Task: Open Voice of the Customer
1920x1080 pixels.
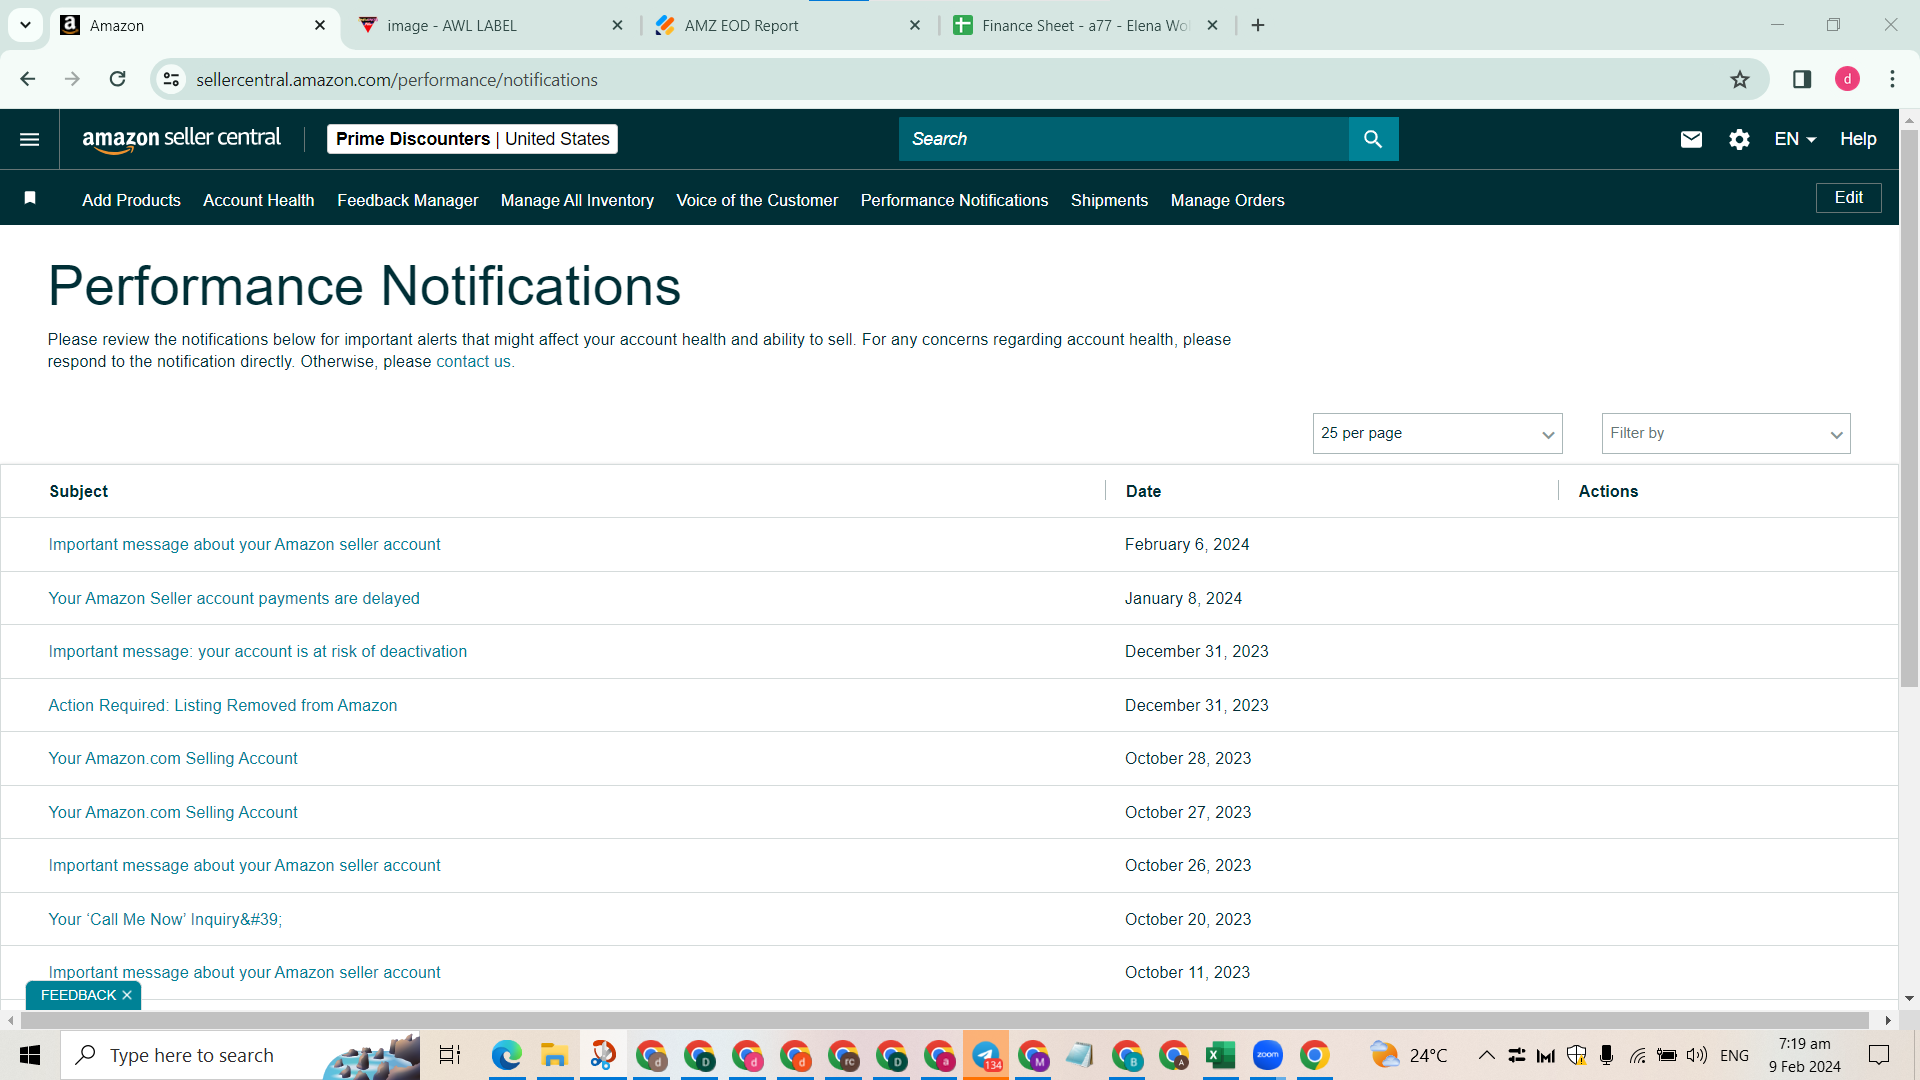Action: [x=757, y=200]
